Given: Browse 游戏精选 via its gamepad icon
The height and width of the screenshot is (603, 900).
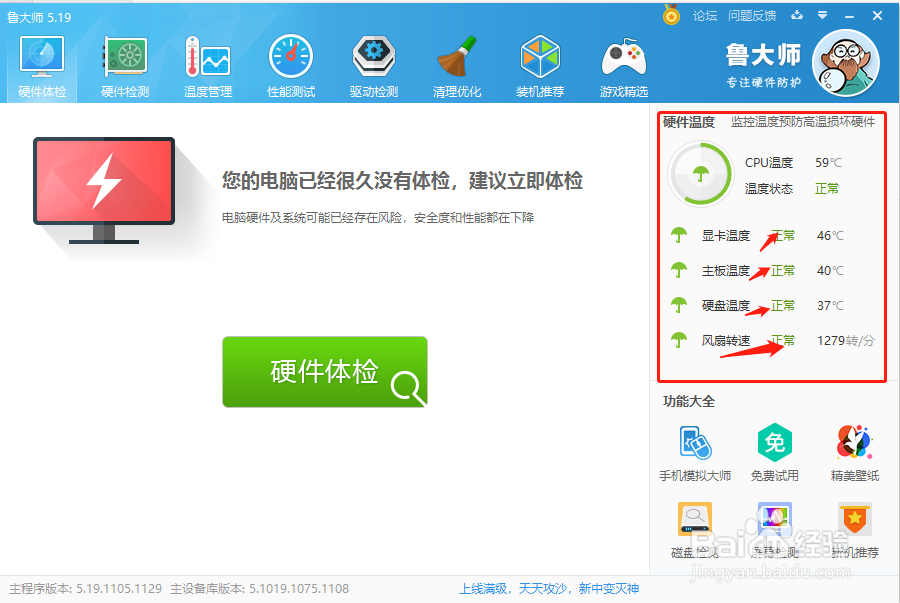Looking at the screenshot, I should 623,62.
